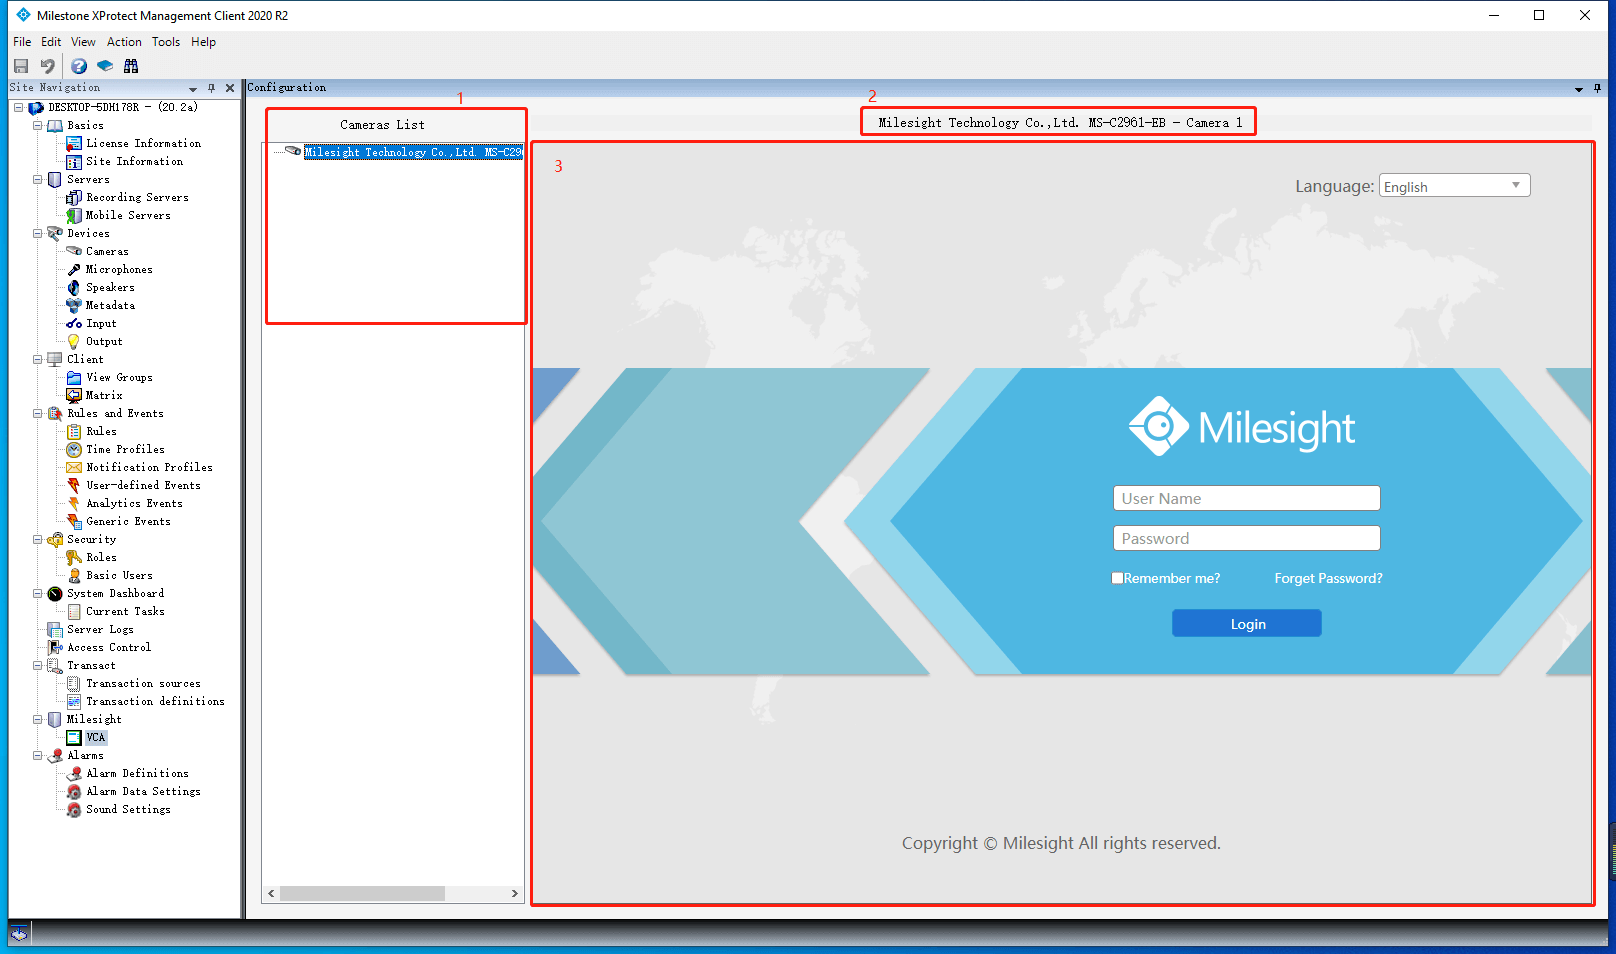
Task: Select Current Tasks in the tree
Action: [x=125, y=612]
